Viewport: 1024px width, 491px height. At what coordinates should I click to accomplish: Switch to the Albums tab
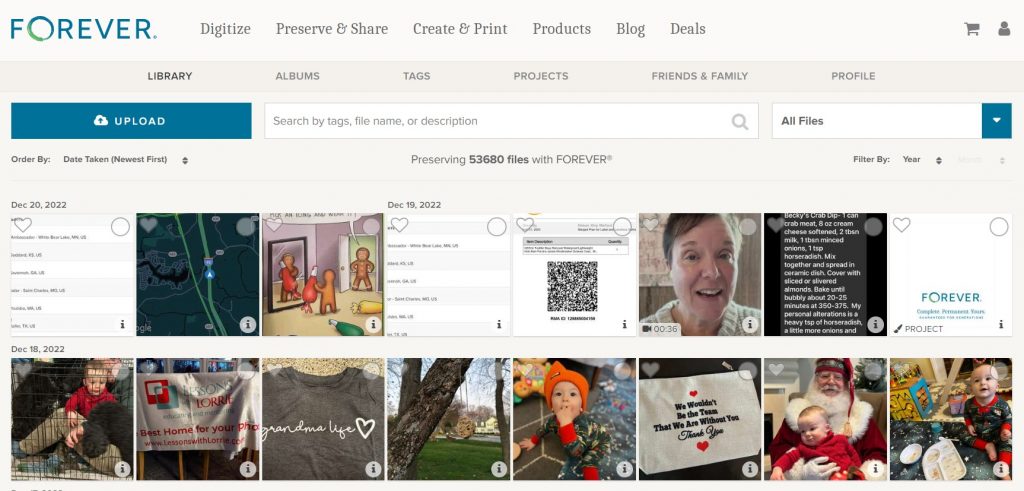pyautogui.click(x=297, y=76)
